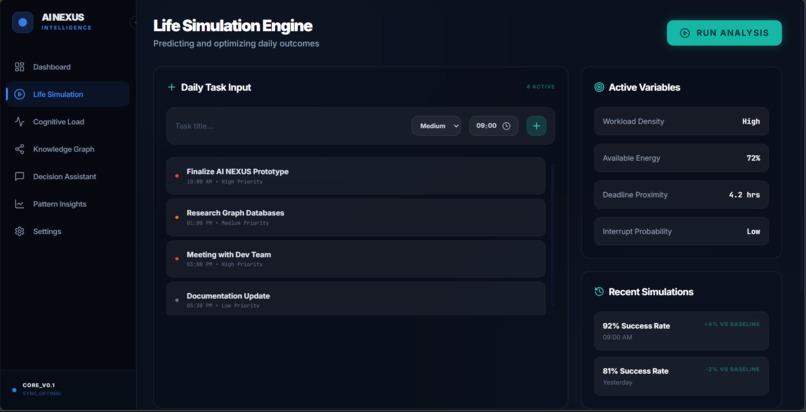Image resolution: width=806 pixels, height=412 pixels.
Task: Click the Decision Assistant chat icon
Action: click(20, 177)
